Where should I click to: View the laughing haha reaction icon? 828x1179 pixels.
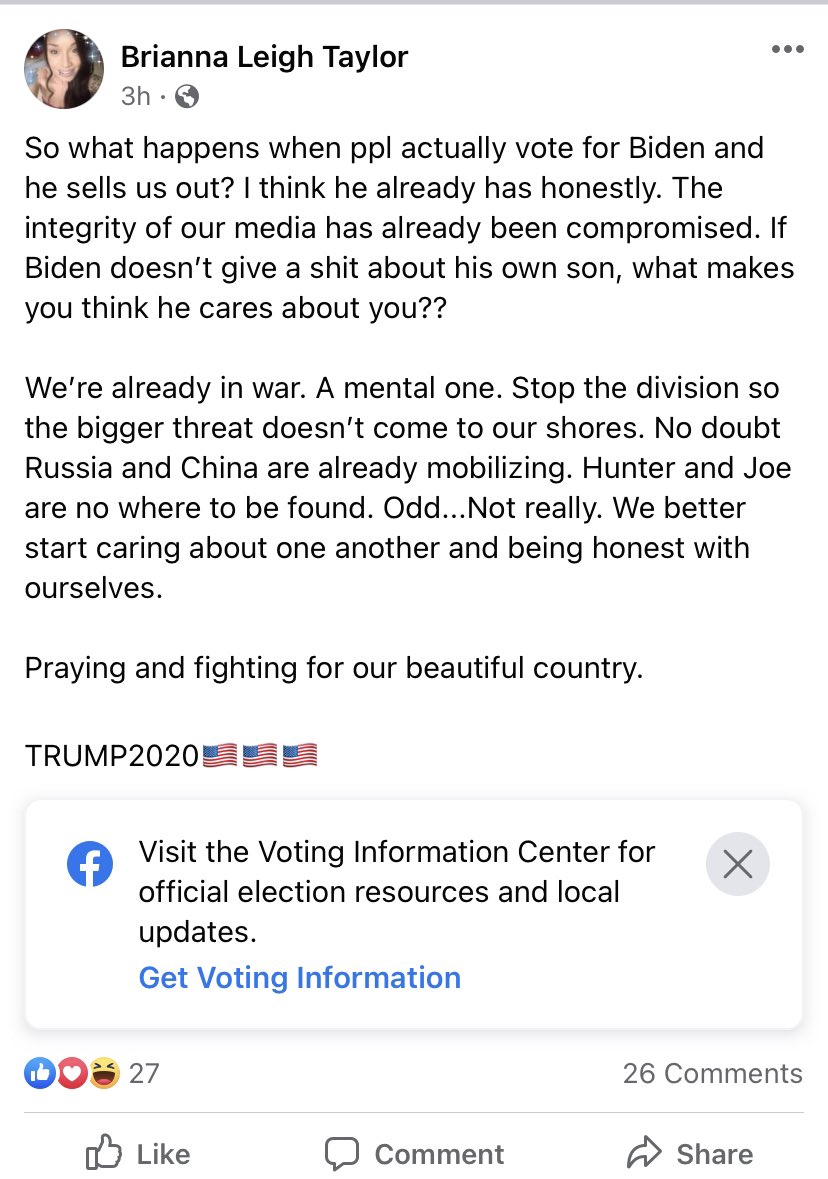[105, 1073]
